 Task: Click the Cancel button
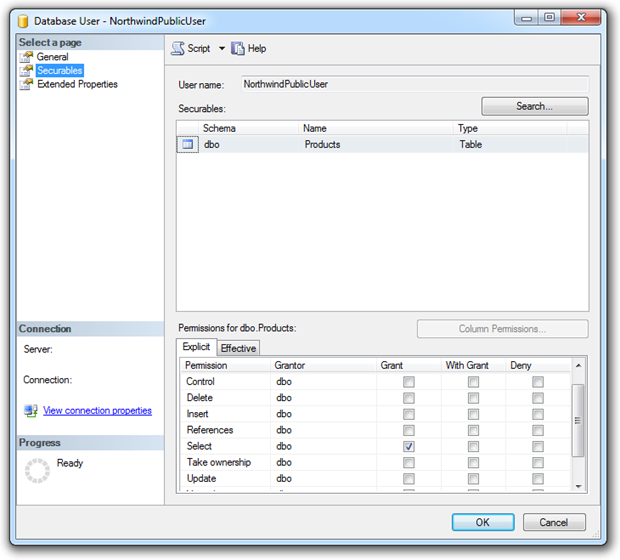(554, 522)
